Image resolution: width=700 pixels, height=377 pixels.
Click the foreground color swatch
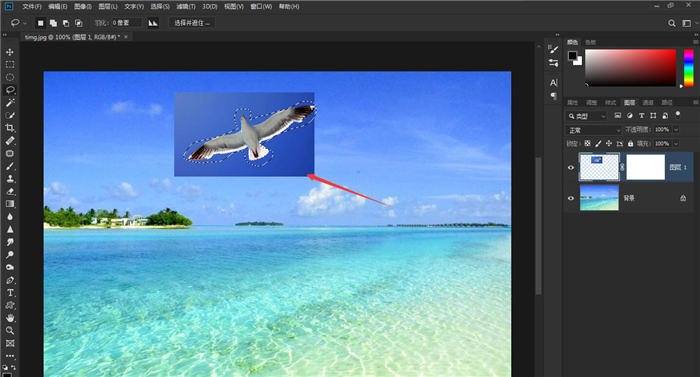tap(572, 56)
